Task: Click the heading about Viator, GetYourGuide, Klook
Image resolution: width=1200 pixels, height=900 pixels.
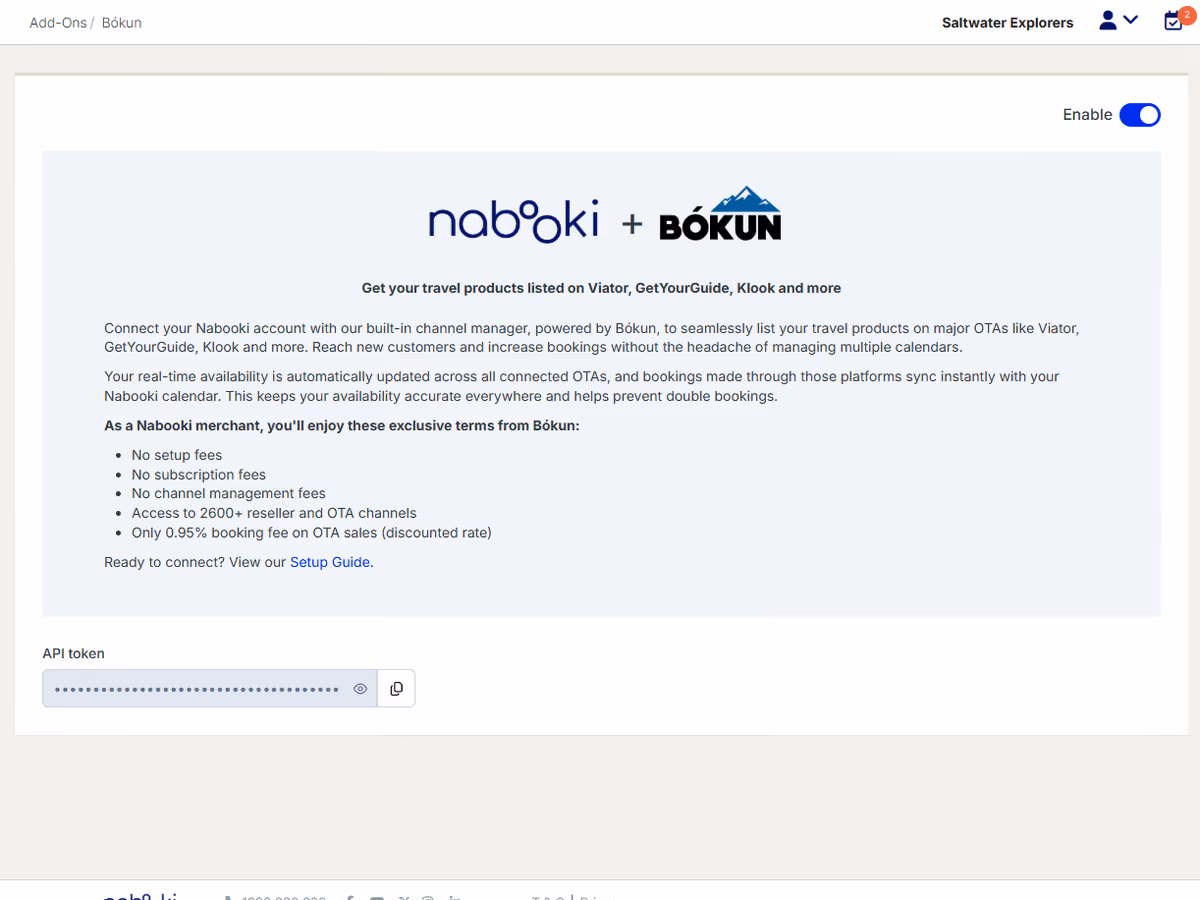Action: (x=601, y=288)
